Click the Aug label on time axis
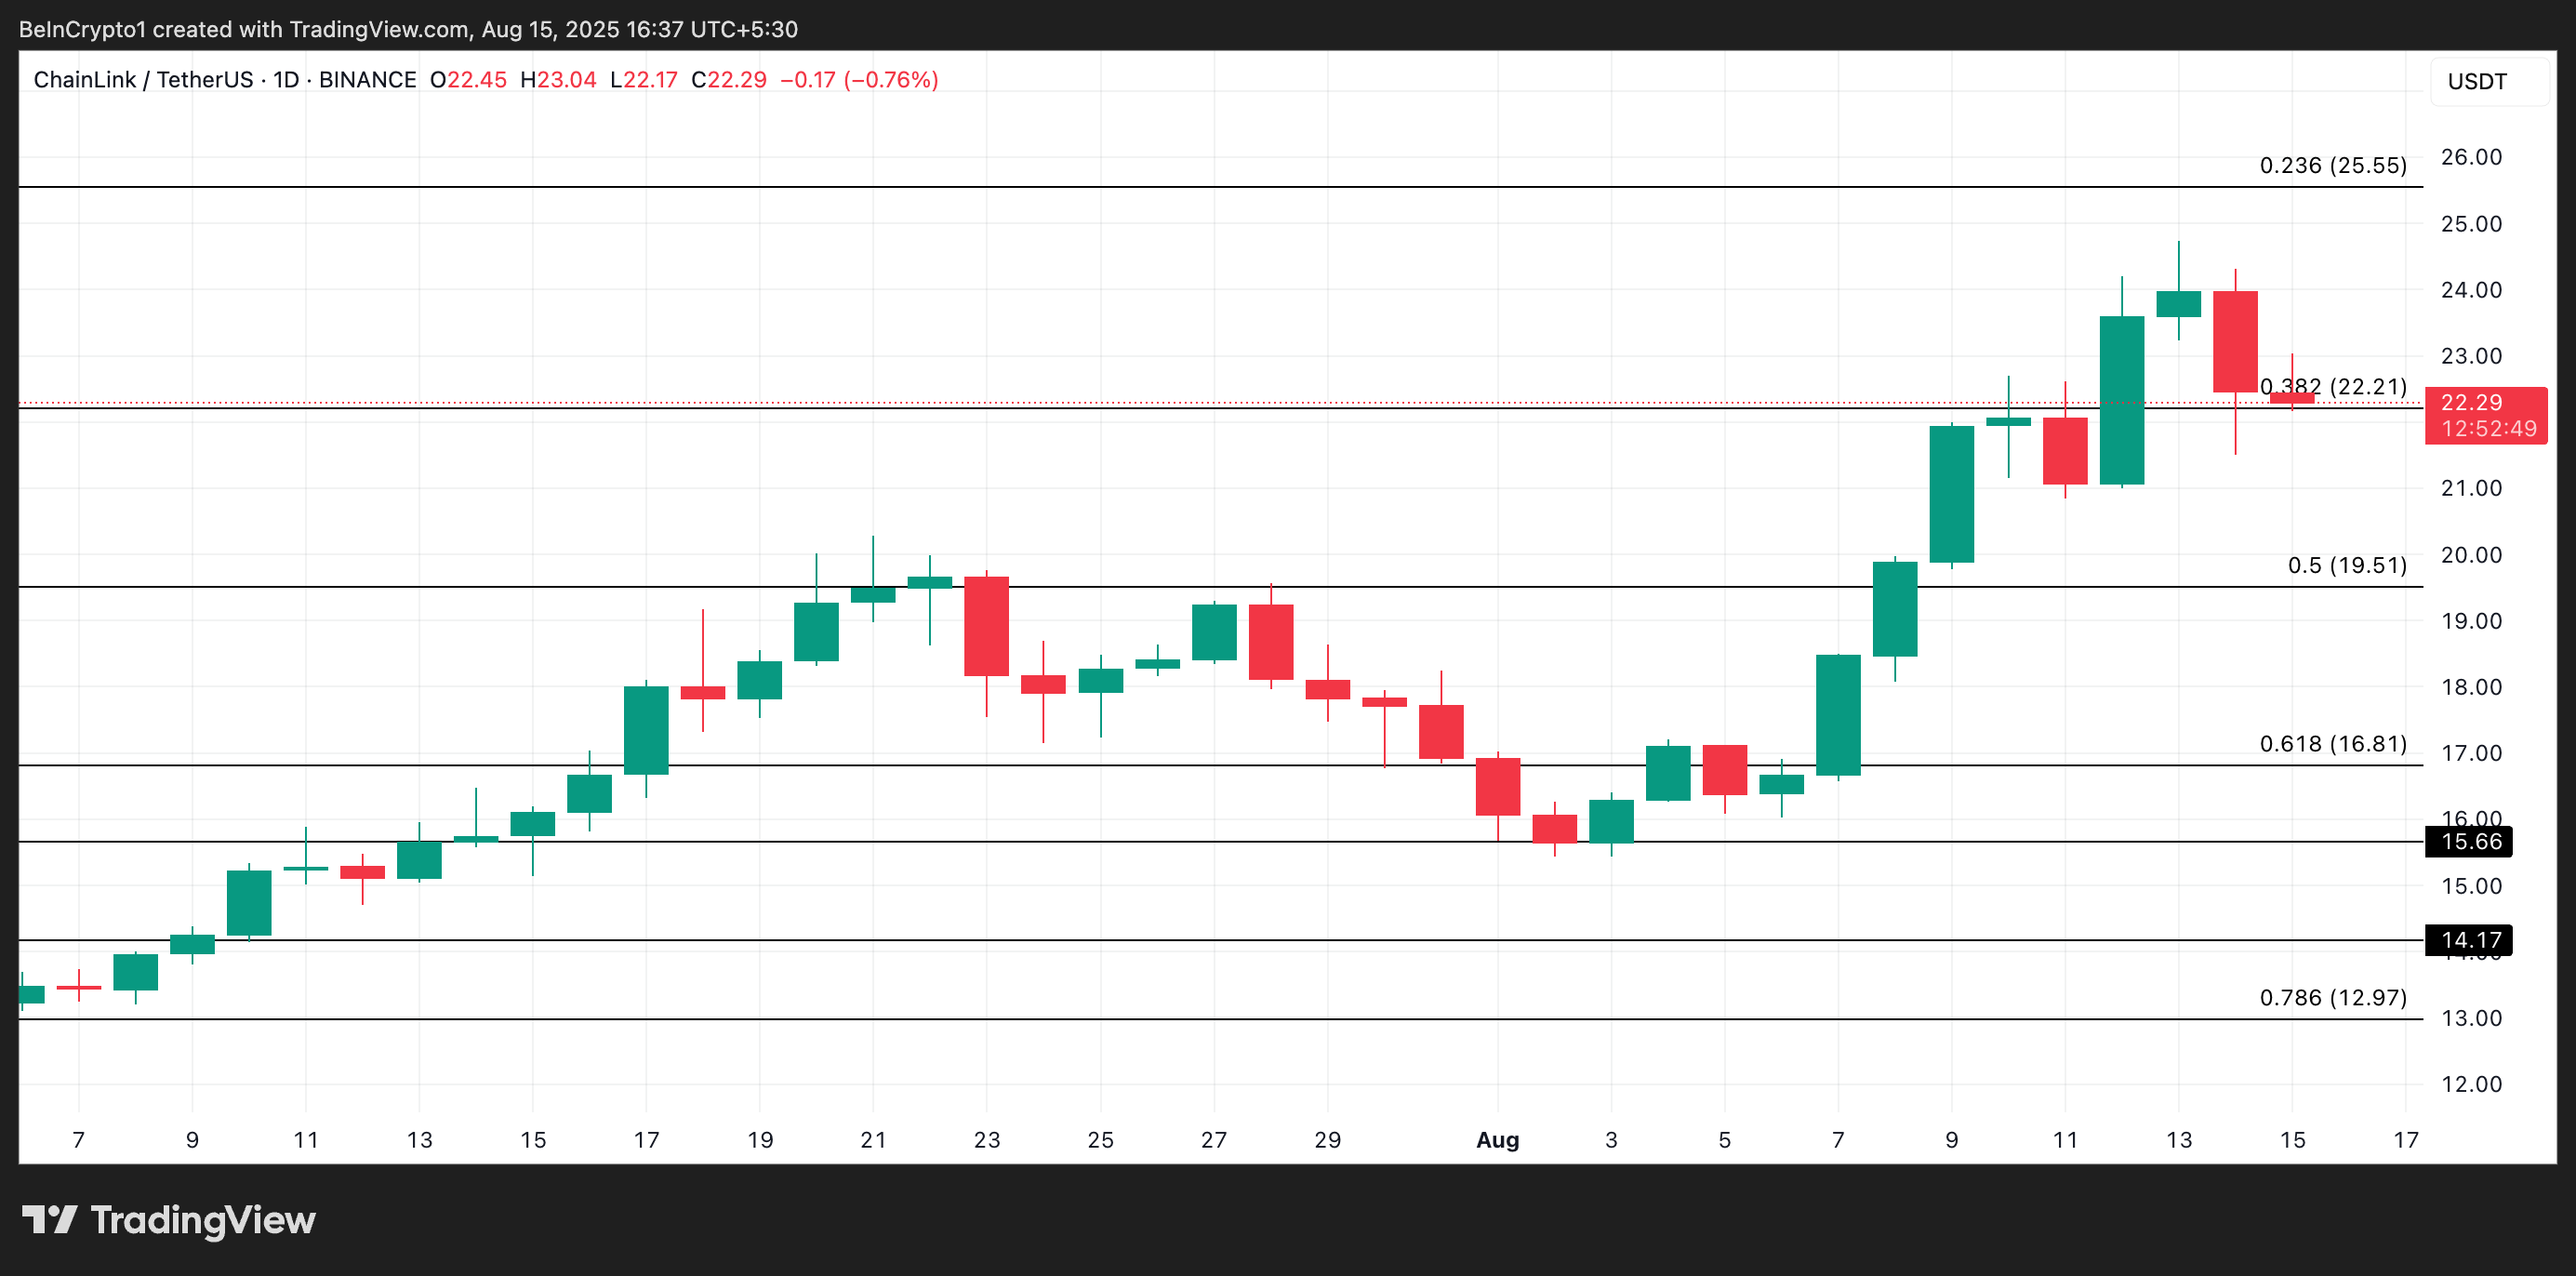Screen dimensions: 2576x1276 (x=1497, y=1140)
